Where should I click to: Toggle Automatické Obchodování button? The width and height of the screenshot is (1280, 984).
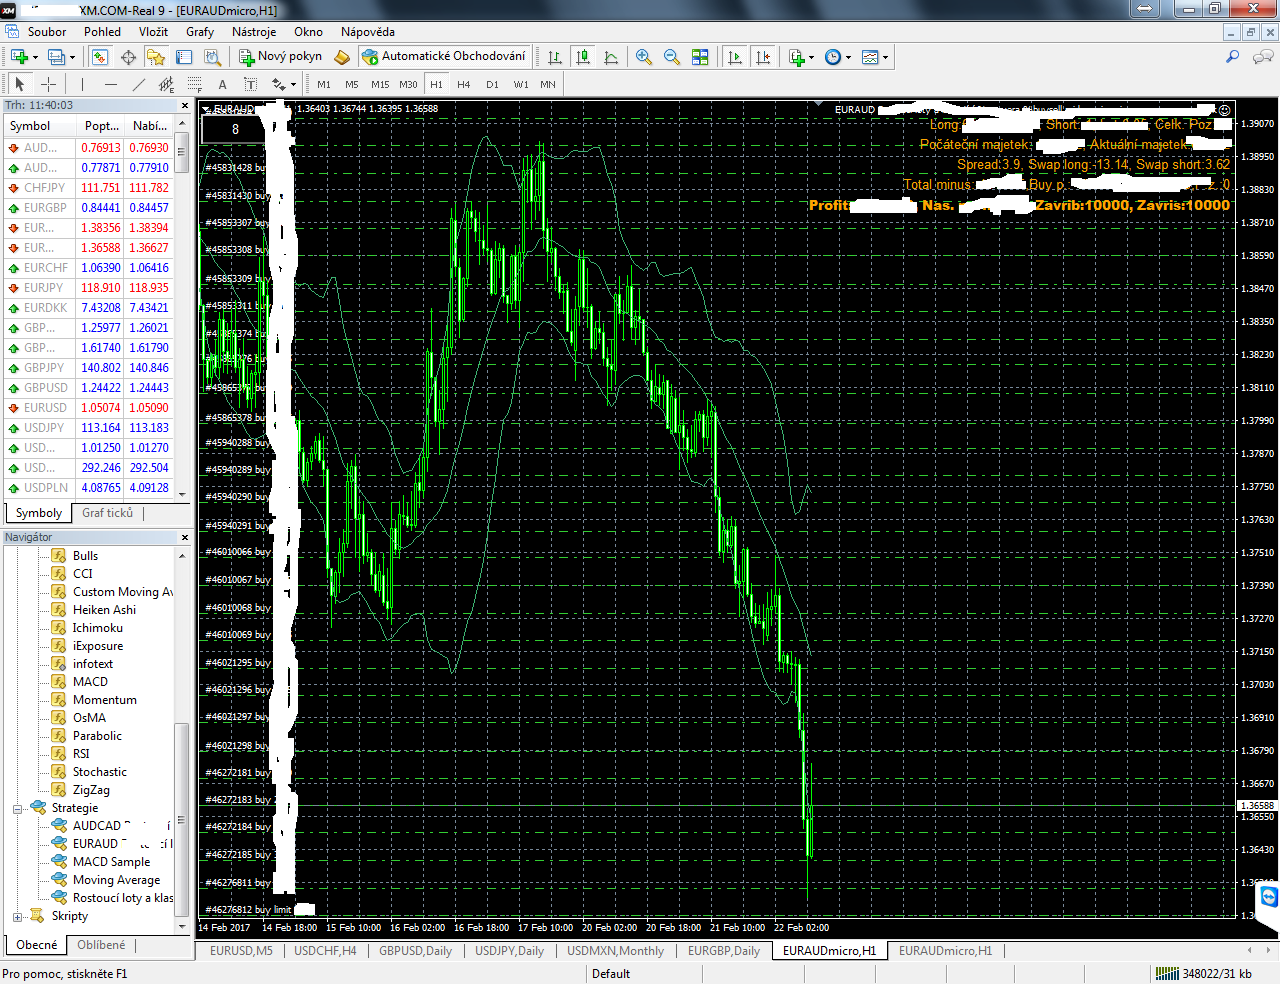click(444, 57)
